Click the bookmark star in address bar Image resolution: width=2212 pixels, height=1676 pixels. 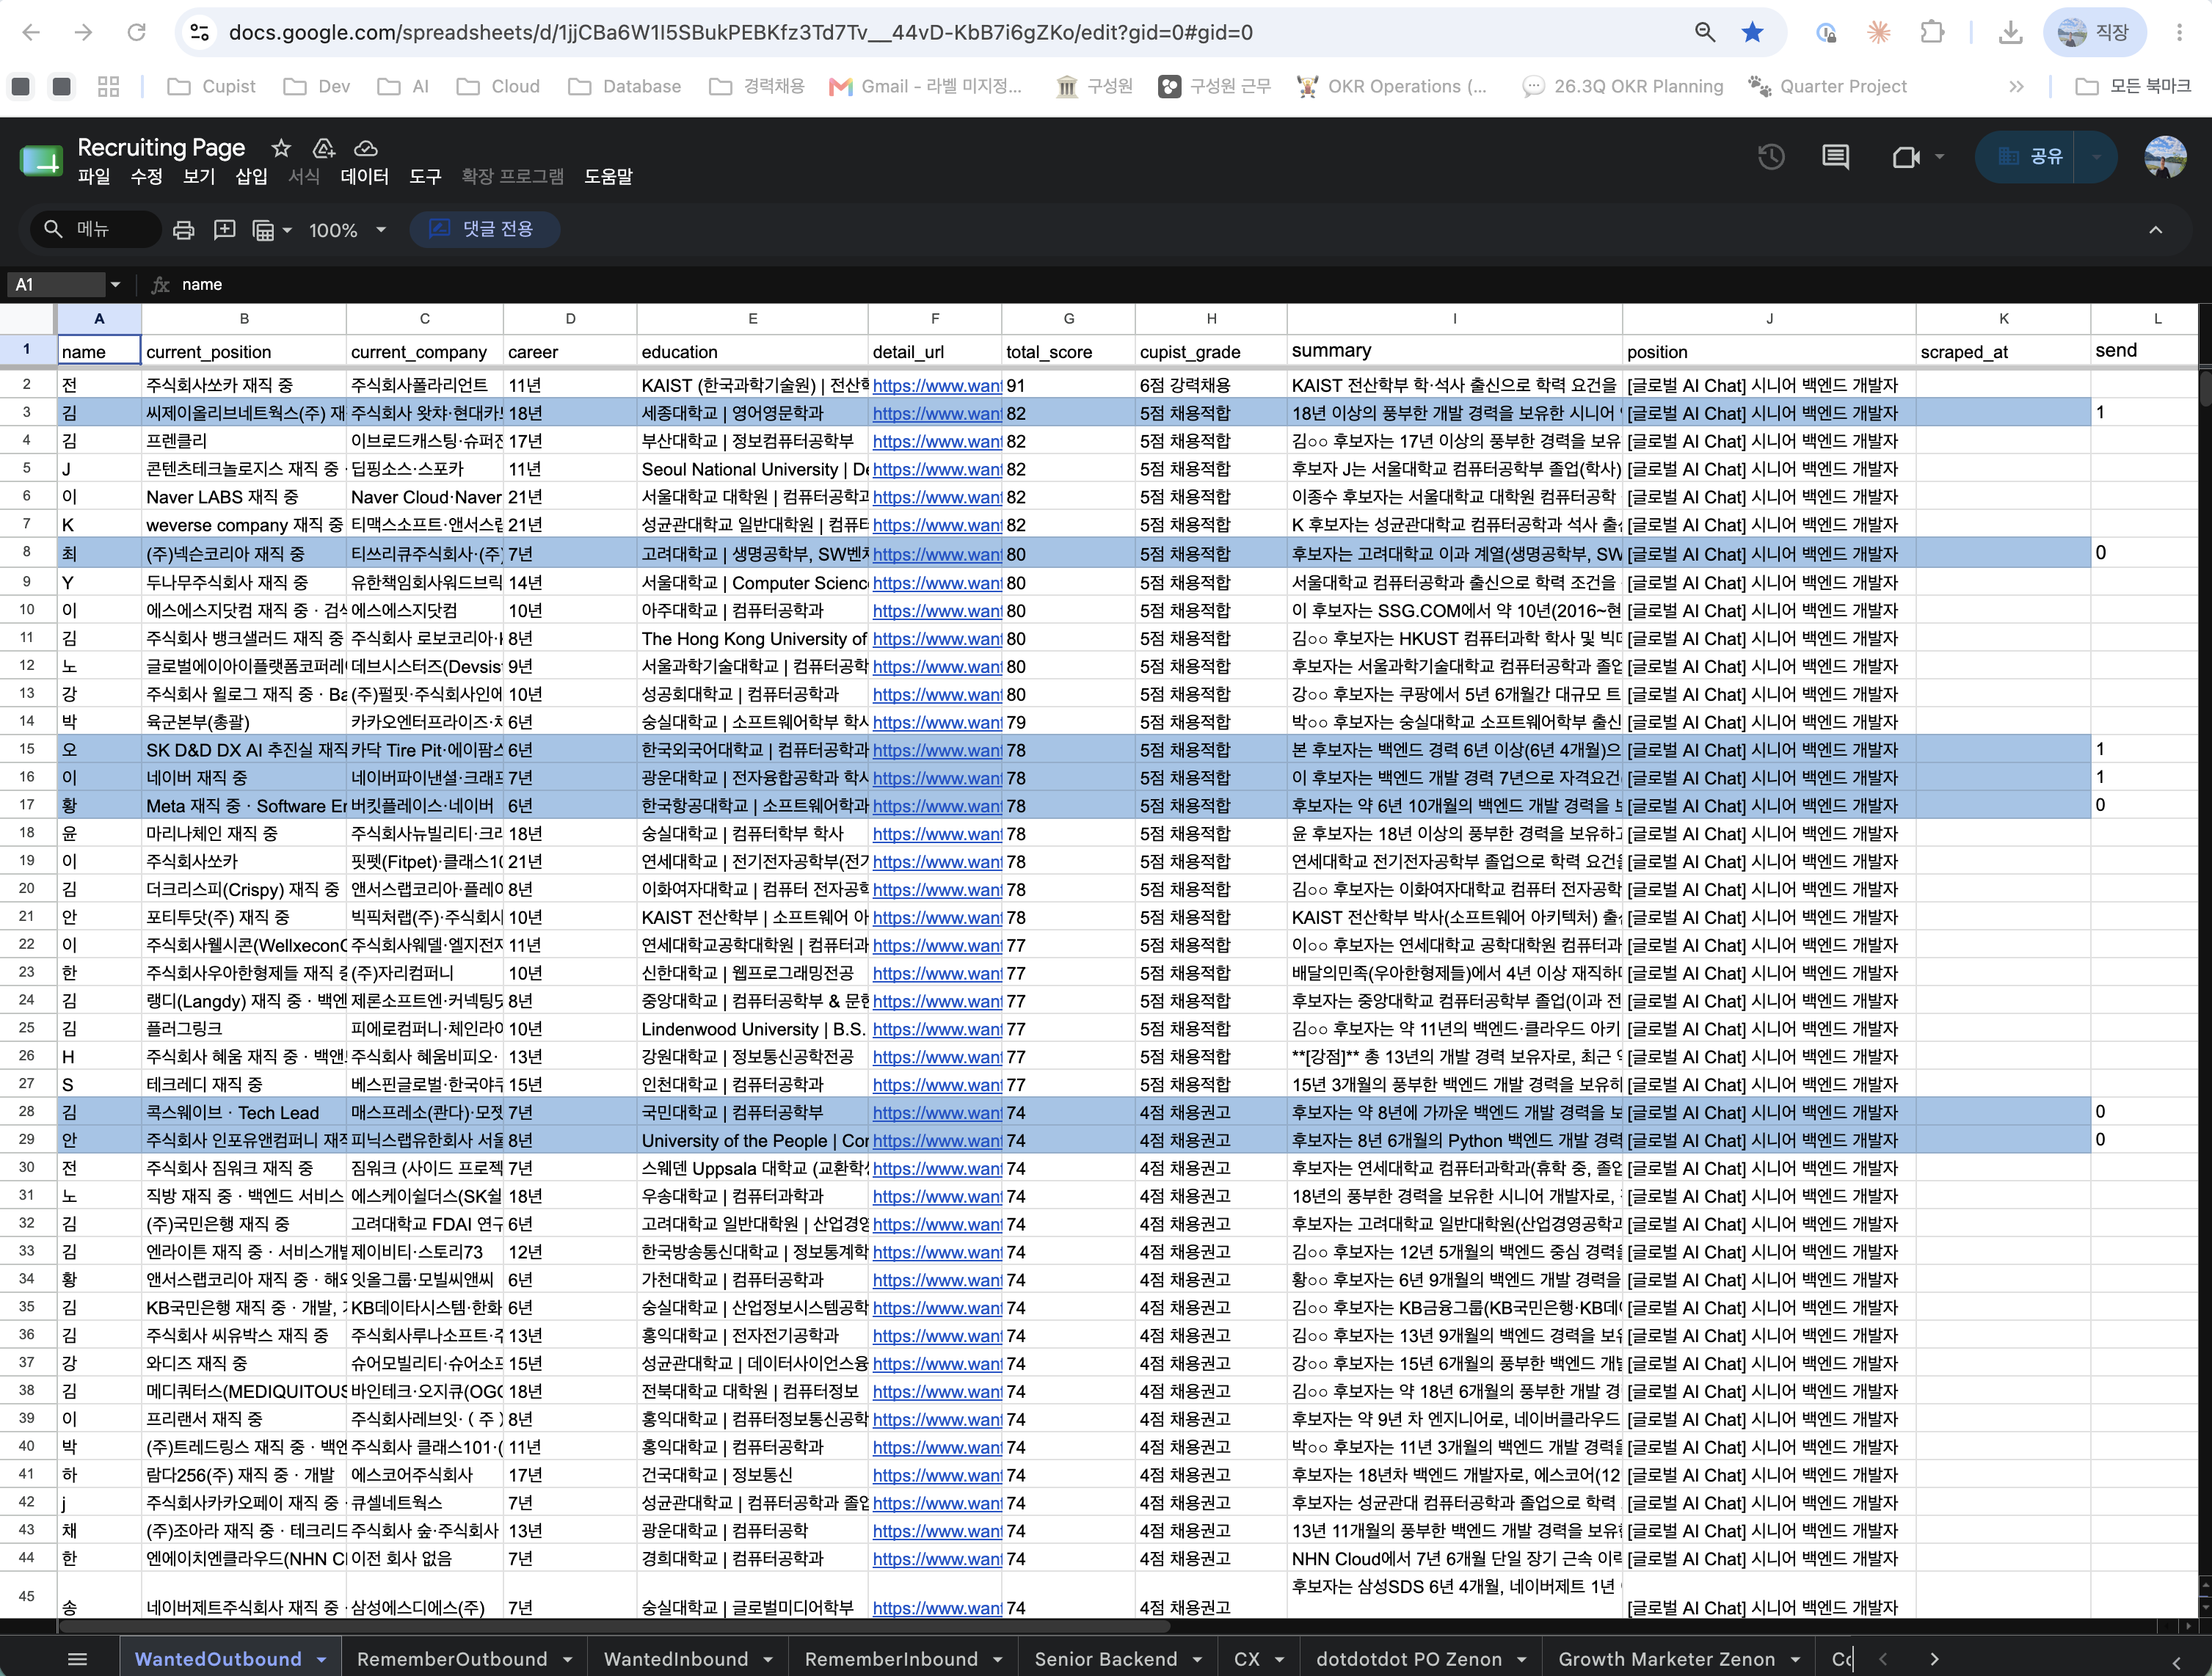(1752, 32)
